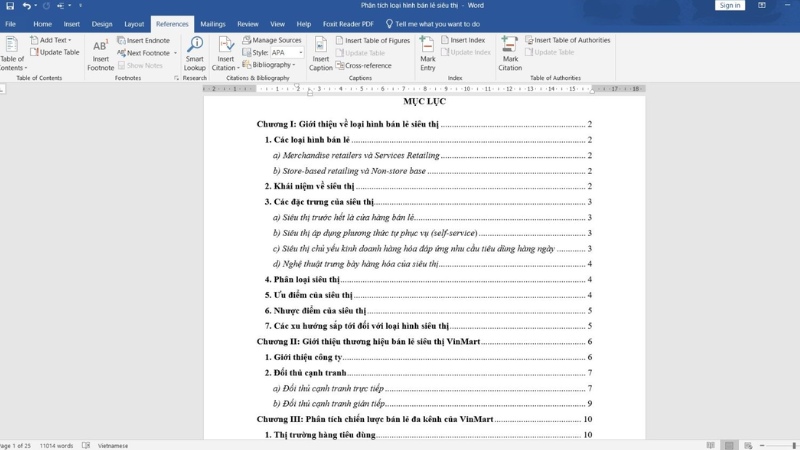Save the document using the Quick Access icon

click(x=26, y=6)
